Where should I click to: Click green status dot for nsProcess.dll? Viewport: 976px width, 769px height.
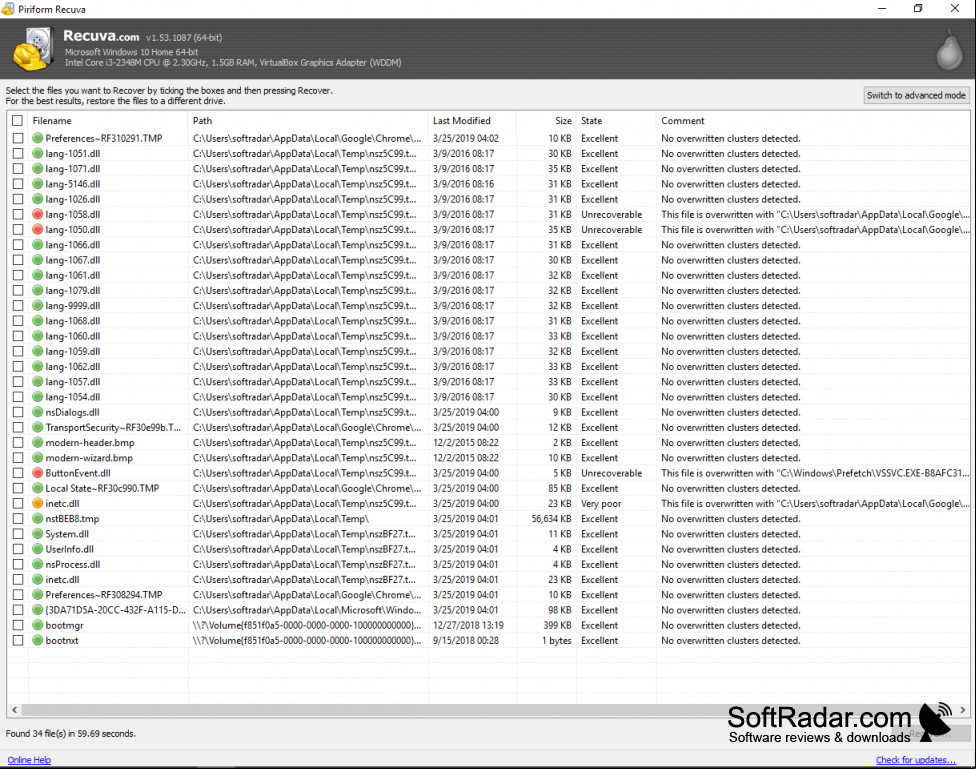pyautogui.click(x=37, y=564)
